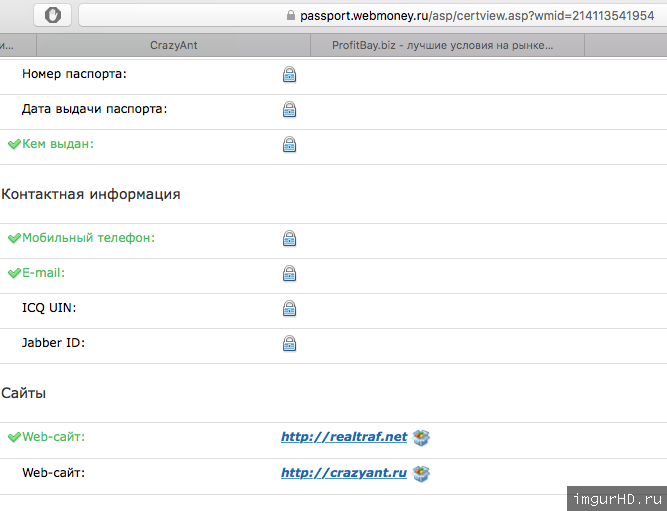The width and height of the screenshot is (667, 511).
Task: Click the green checkmark by Кем выдан
Action: (14, 145)
